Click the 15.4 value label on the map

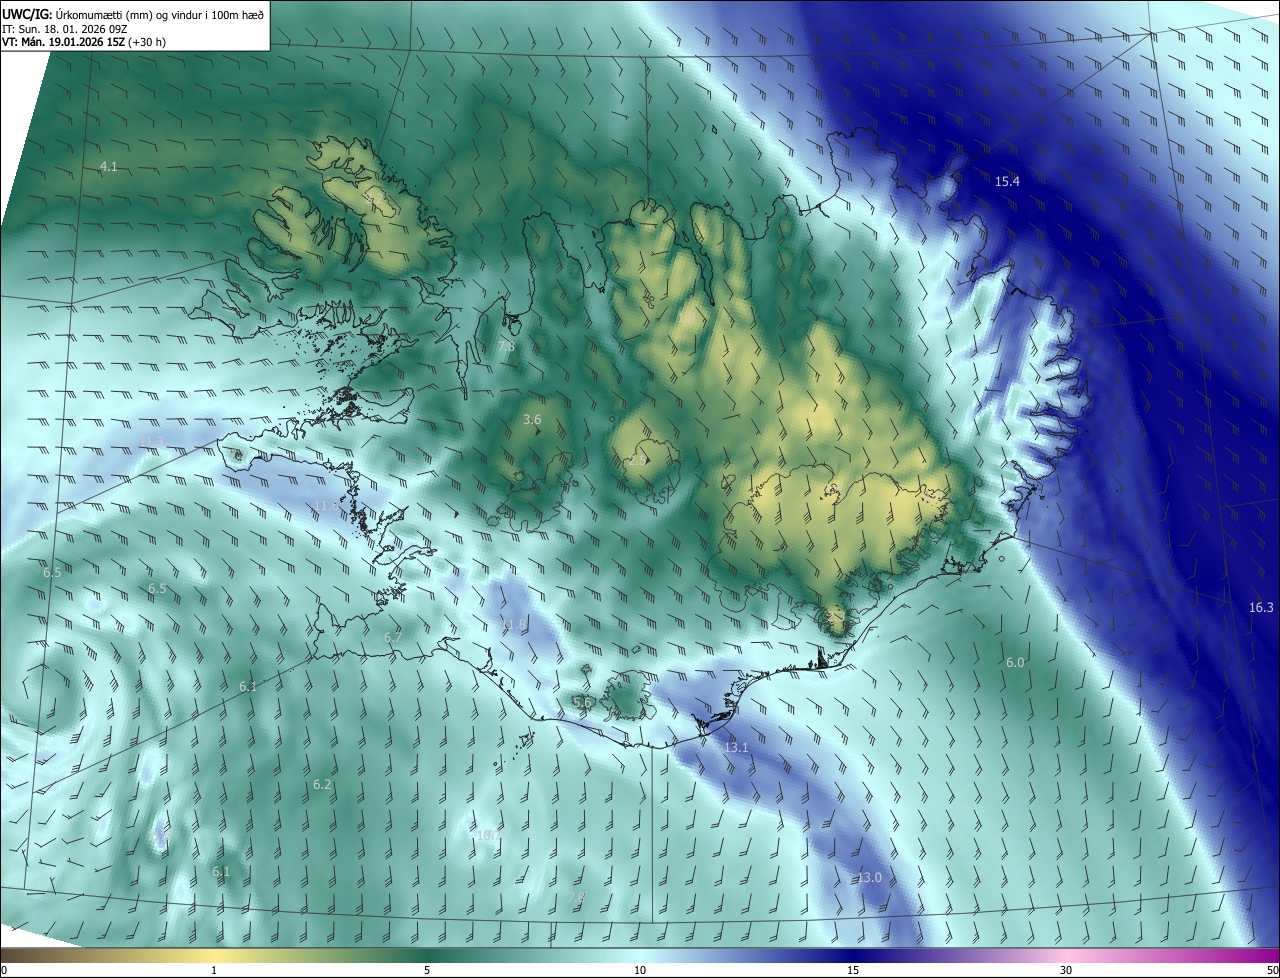[x=1007, y=181]
